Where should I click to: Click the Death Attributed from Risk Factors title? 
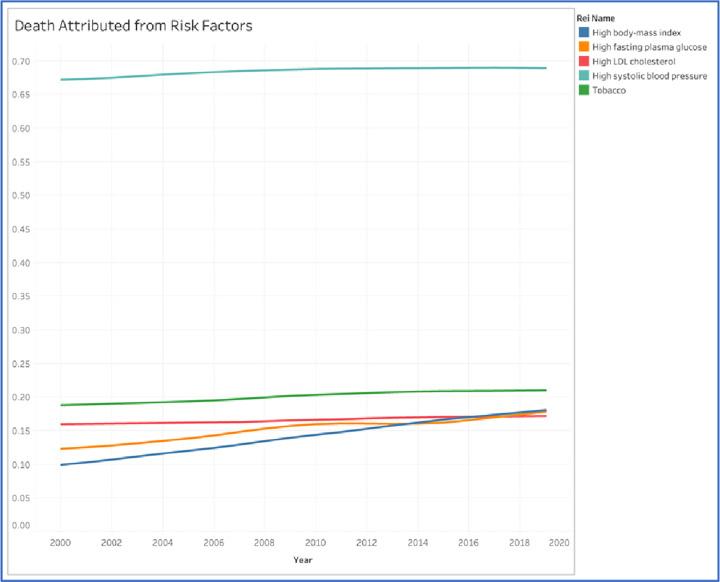[x=133, y=25]
